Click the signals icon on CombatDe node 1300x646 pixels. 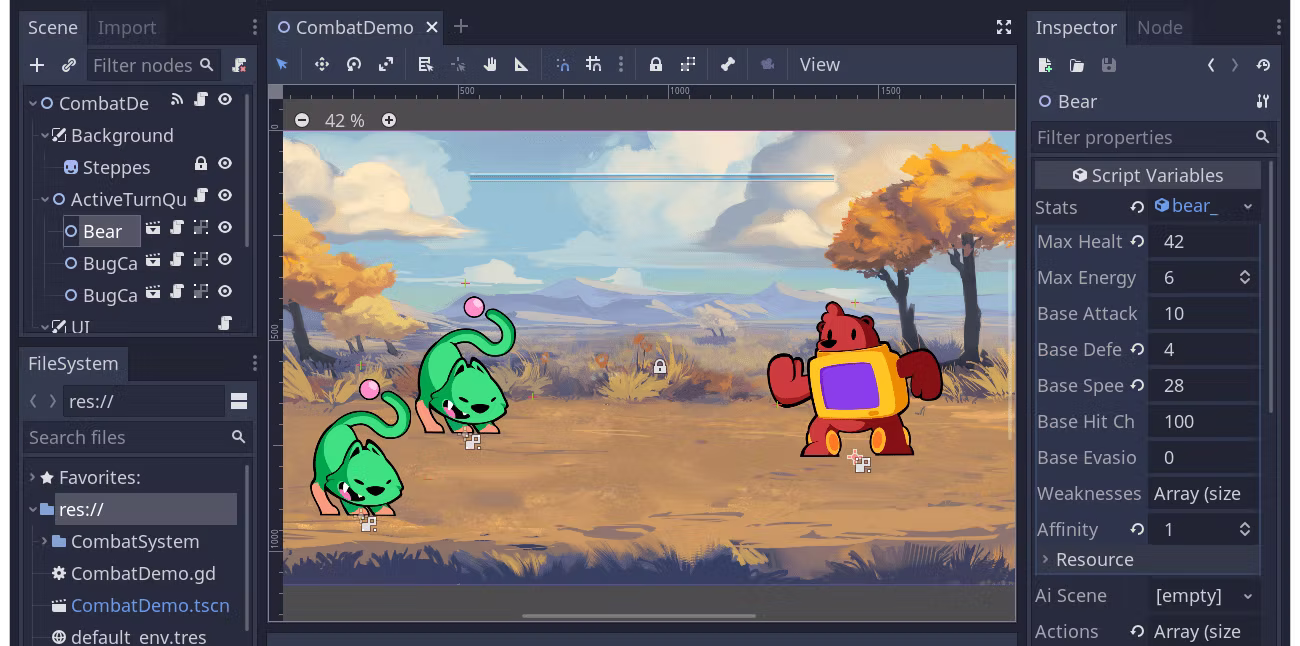[177, 99]
